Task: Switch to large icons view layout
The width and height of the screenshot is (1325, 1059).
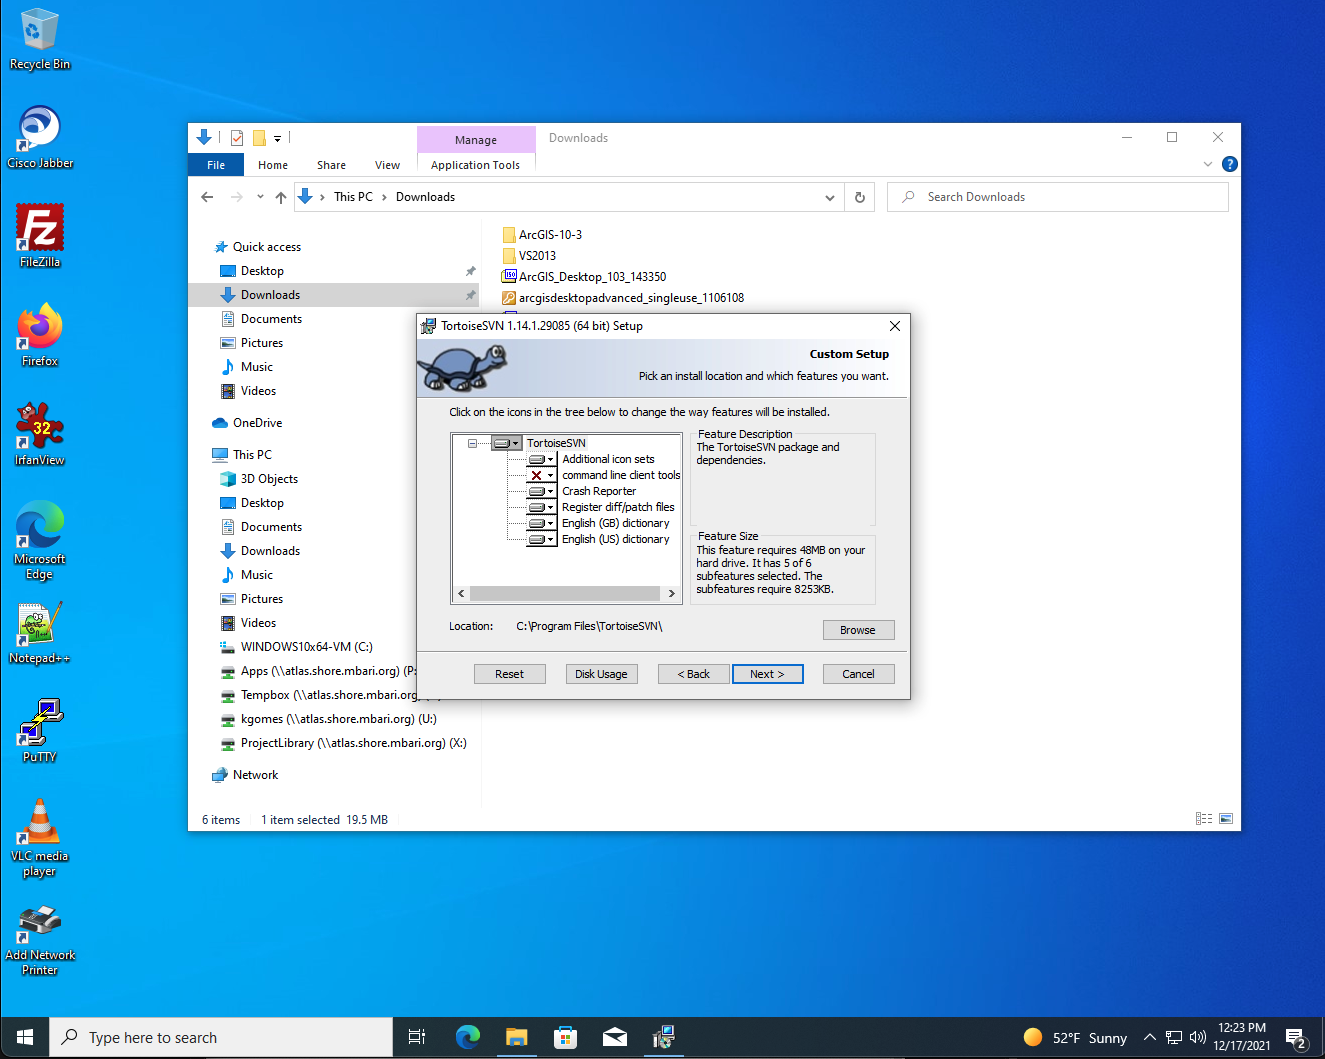Action: coord(1225,819)
